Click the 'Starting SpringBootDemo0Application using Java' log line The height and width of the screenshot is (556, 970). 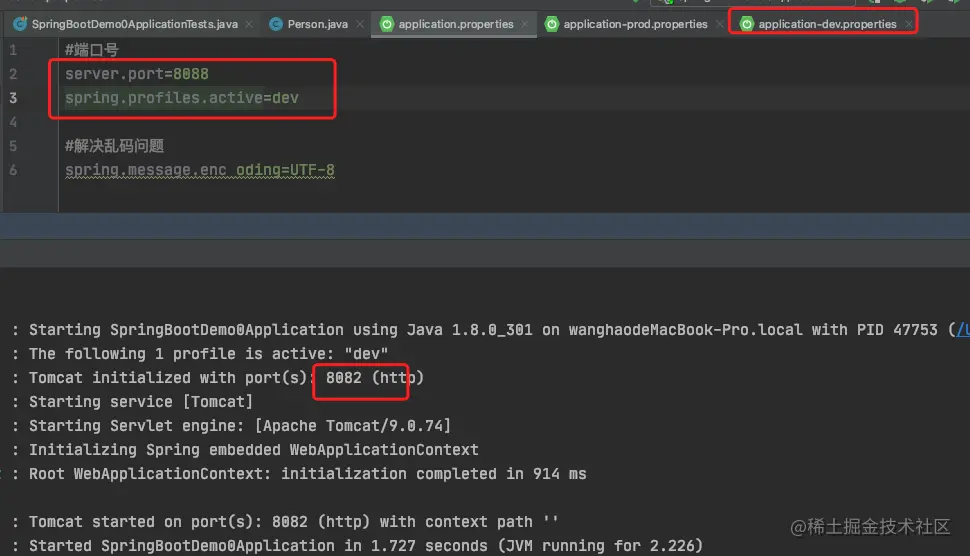492,330
